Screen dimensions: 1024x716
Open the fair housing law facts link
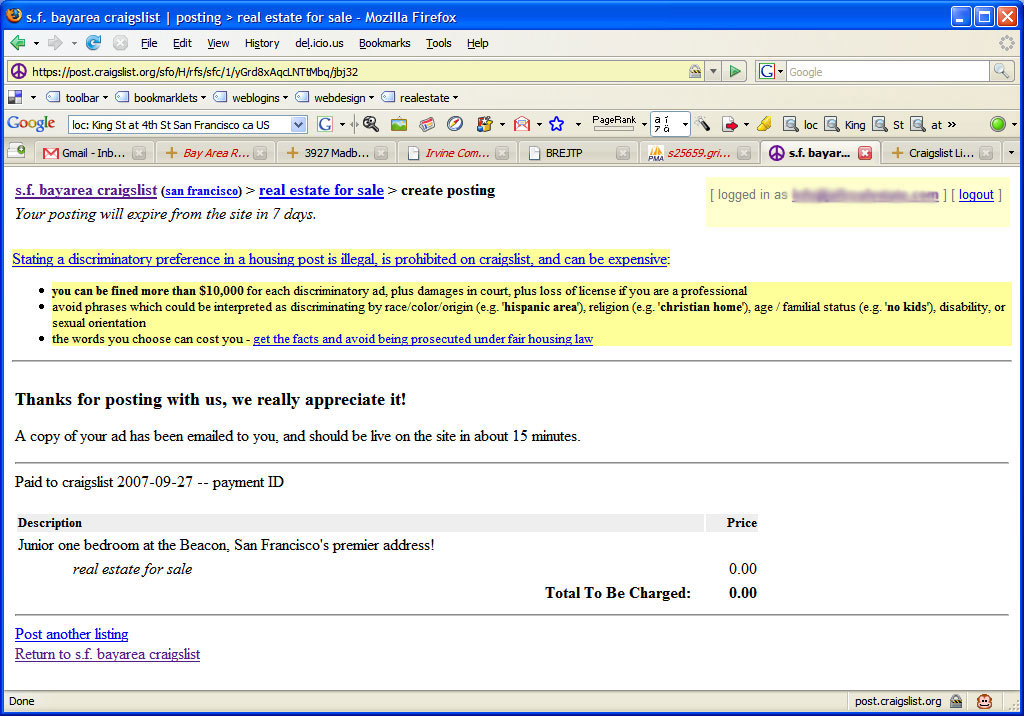click(423, 338)
